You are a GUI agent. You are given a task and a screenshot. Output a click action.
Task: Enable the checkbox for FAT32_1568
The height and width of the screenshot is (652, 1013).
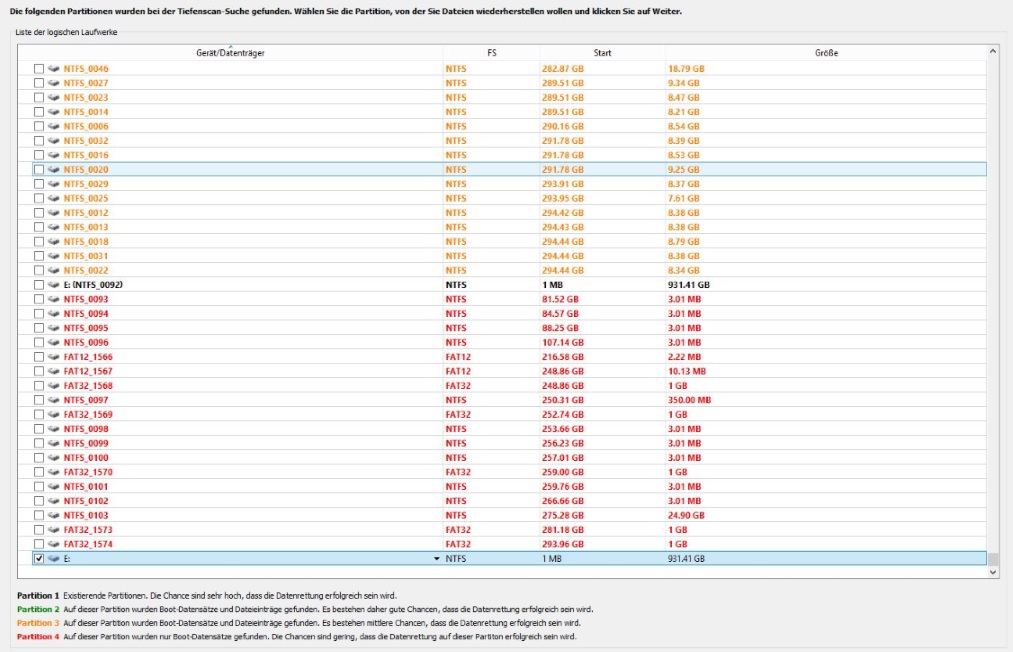(39, 386)
